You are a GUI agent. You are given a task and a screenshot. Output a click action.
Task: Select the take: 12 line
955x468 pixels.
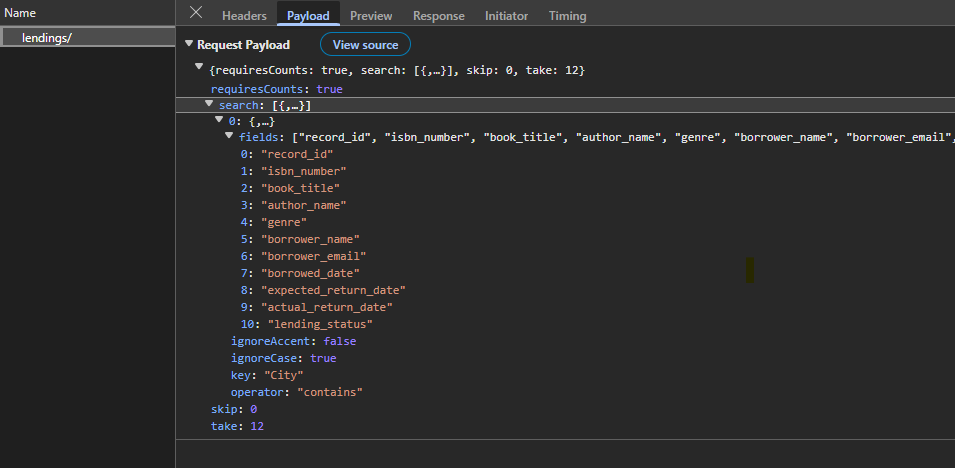[238, 426]
